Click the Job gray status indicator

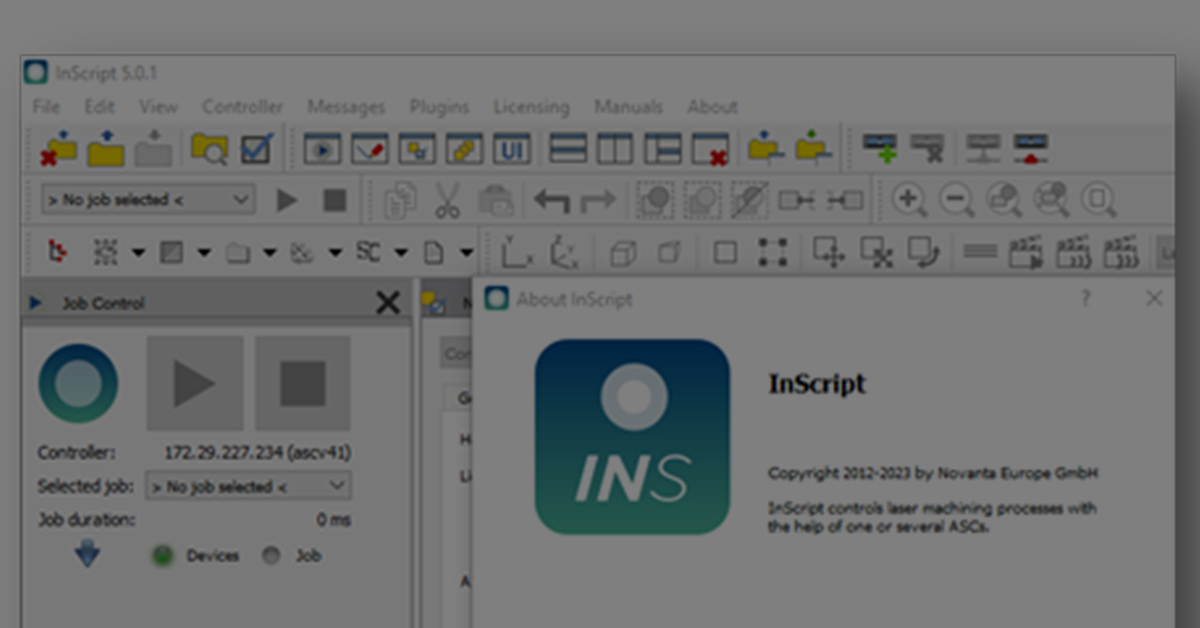(271, 556)
